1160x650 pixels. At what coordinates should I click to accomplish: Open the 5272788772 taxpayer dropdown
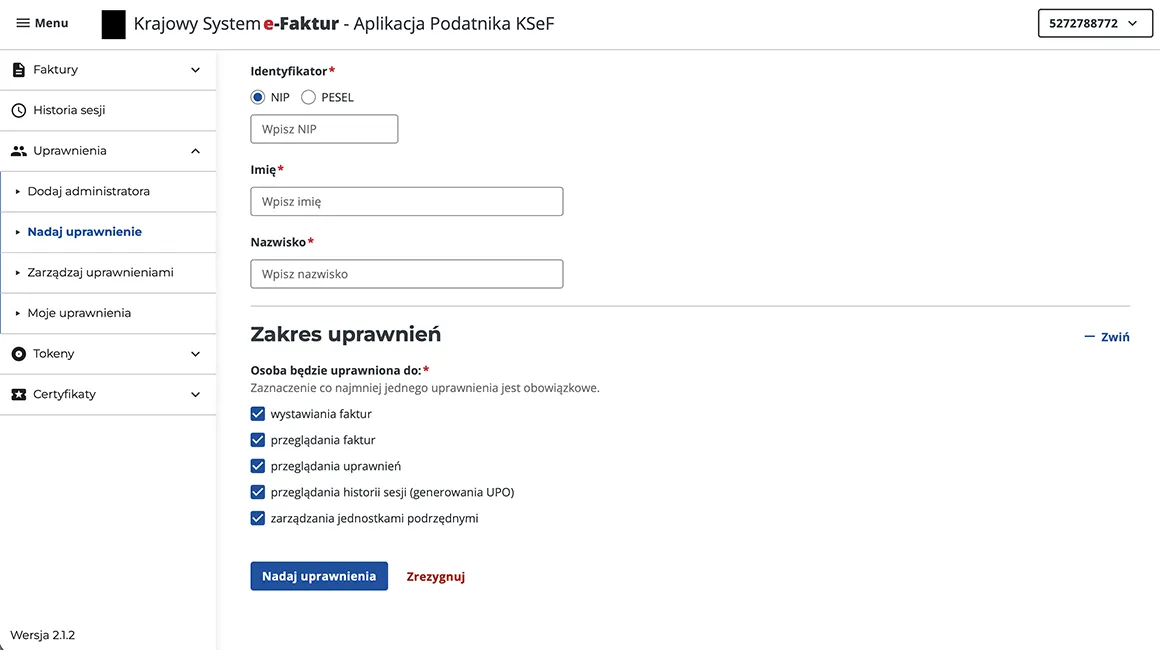click(1095, 22)
